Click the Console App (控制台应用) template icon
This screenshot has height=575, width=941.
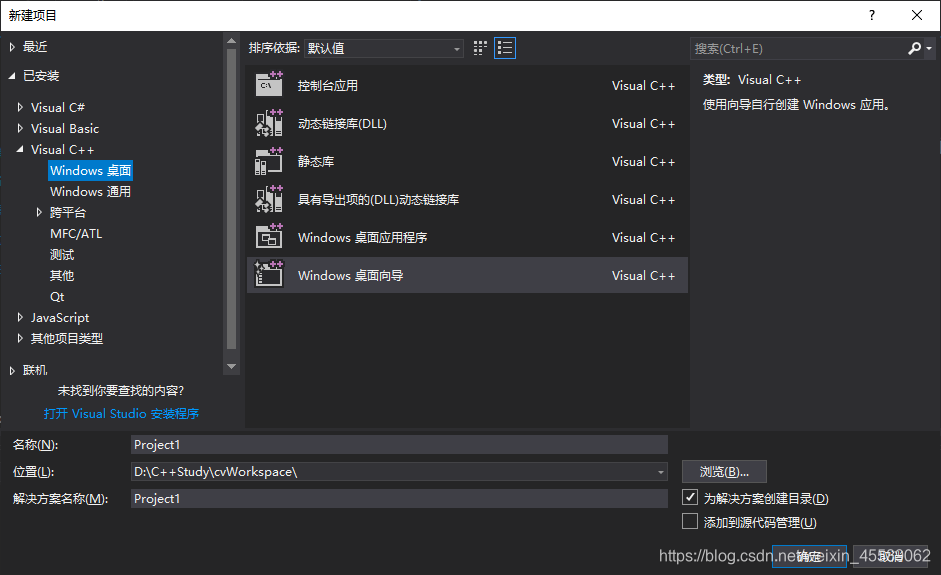[269, 85]
